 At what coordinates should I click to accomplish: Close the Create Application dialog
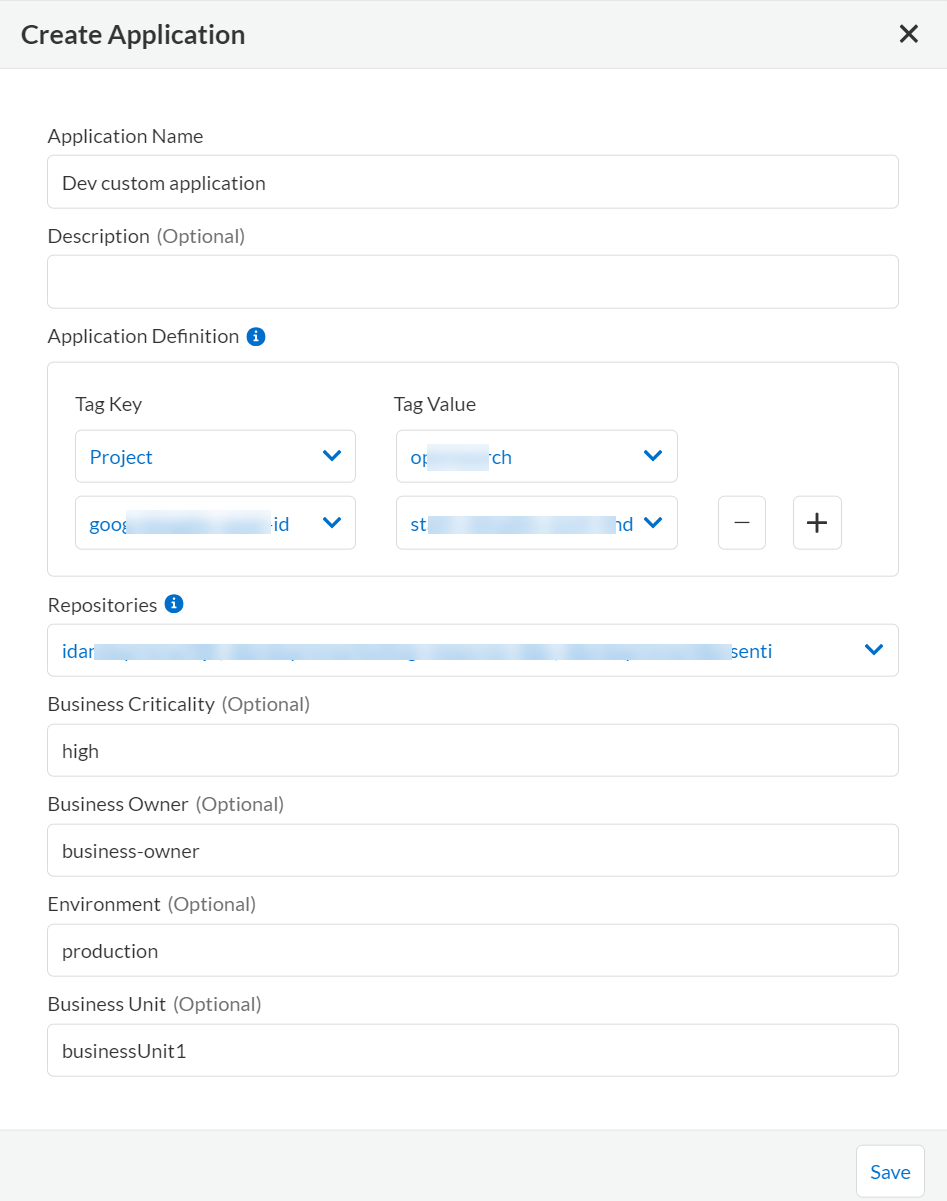(x=908, y=34)
